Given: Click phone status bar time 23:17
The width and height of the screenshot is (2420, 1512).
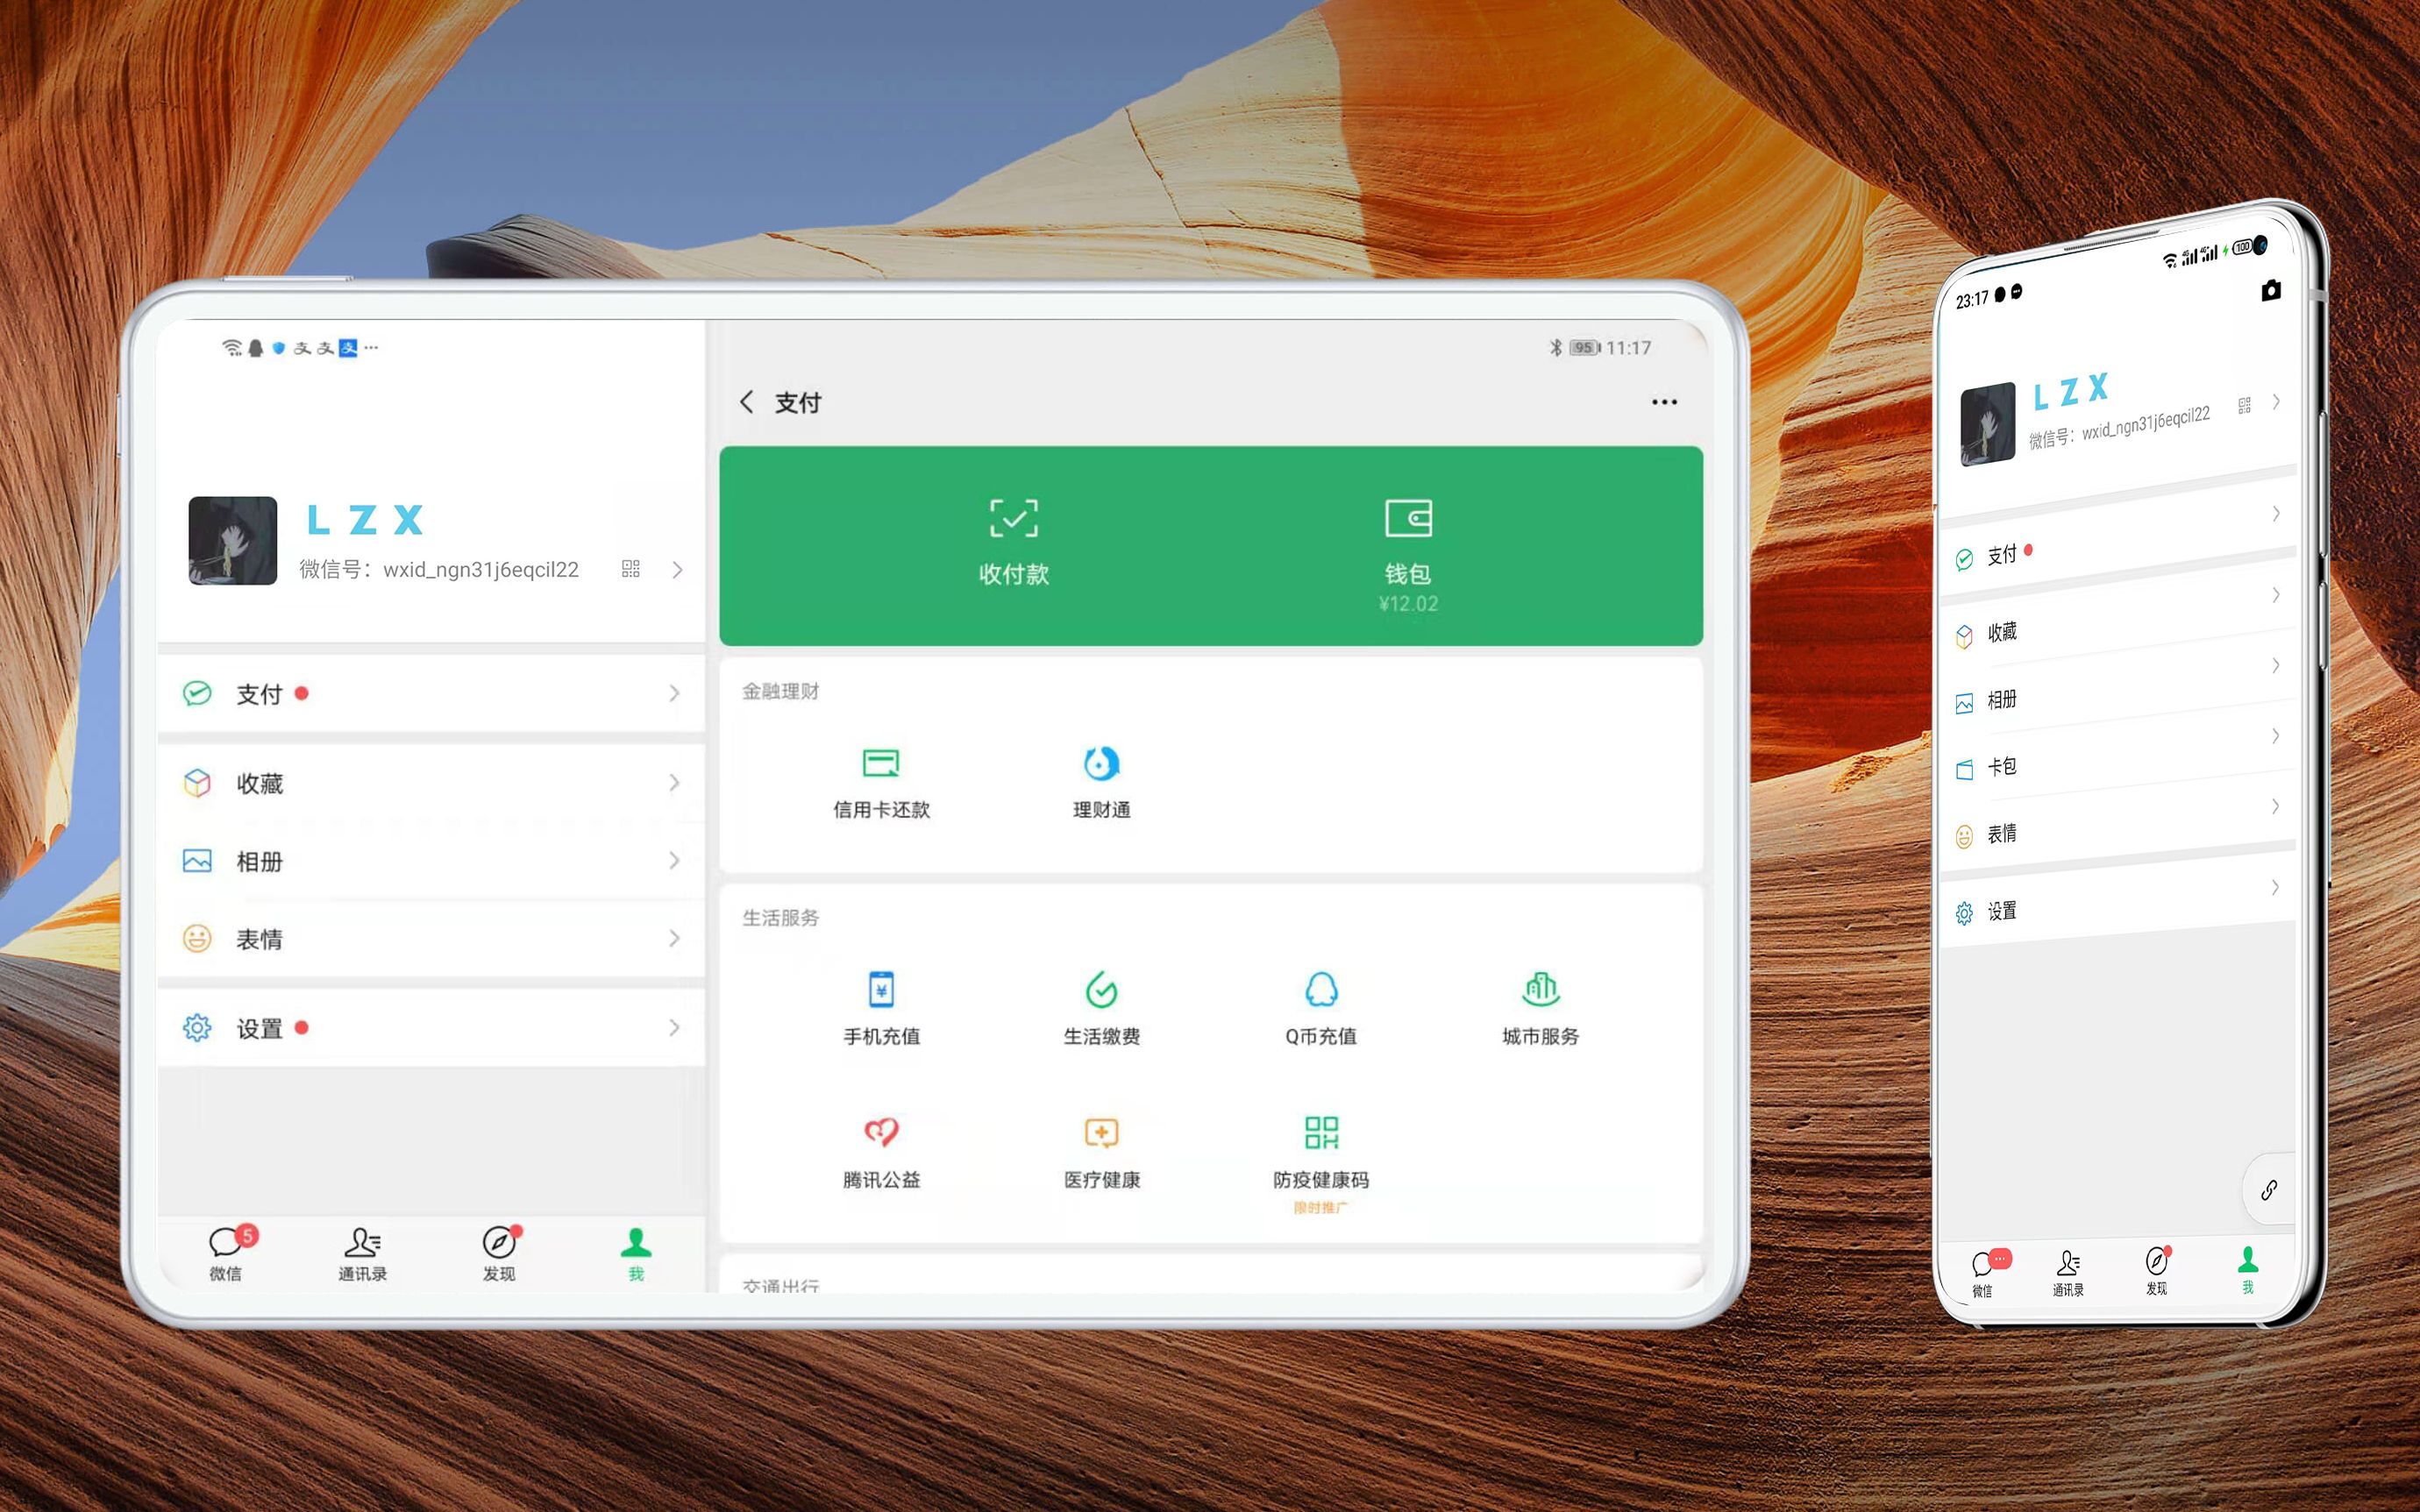Looking at the screenshot, I should [x=1971, y=300].
